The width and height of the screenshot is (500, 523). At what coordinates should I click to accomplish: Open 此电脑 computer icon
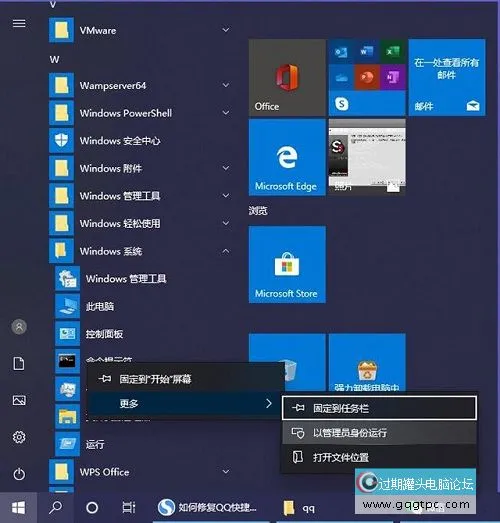point(67,306)
